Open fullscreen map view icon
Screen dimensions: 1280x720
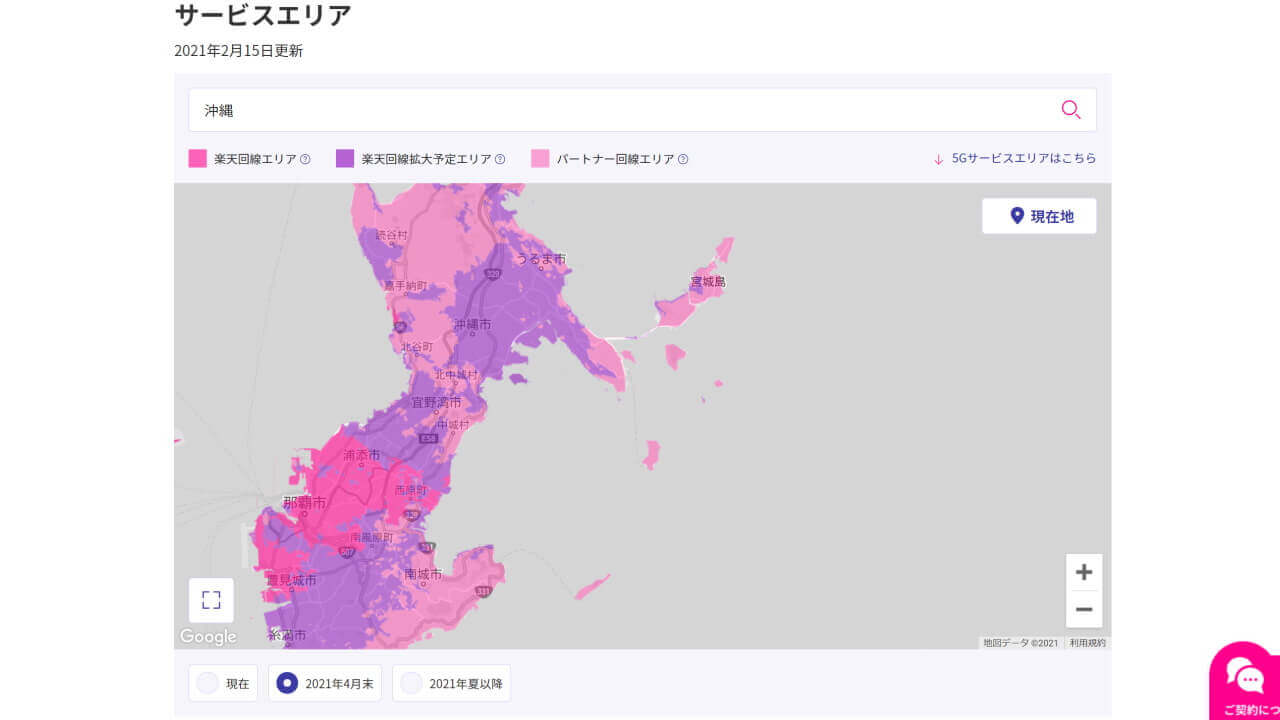point(210,599)
